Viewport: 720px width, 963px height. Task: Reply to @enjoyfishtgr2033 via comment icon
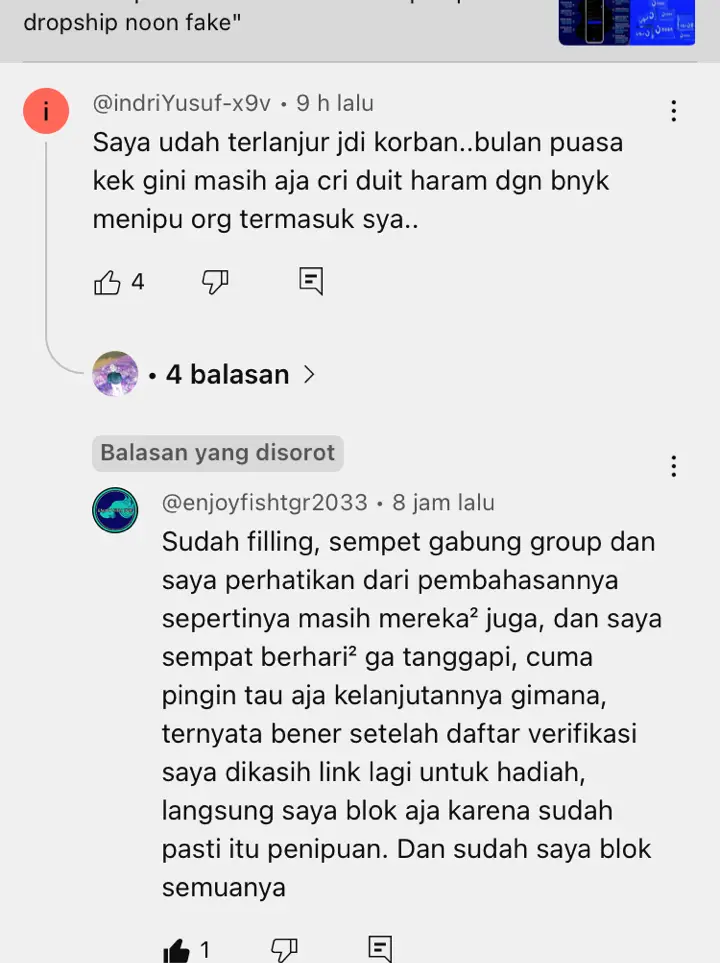(380, 949)
